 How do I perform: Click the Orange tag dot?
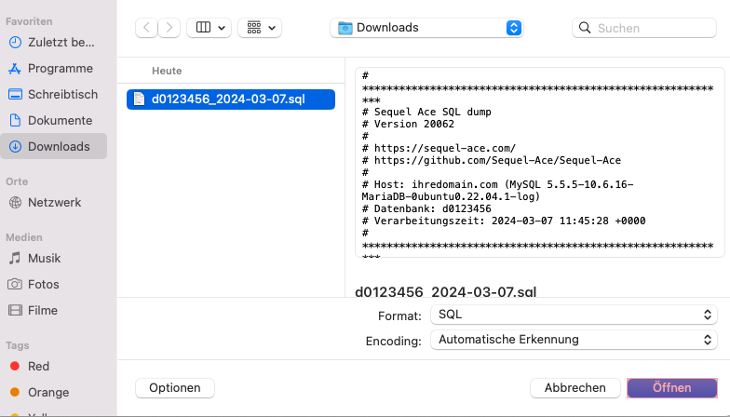pos(15,392)
